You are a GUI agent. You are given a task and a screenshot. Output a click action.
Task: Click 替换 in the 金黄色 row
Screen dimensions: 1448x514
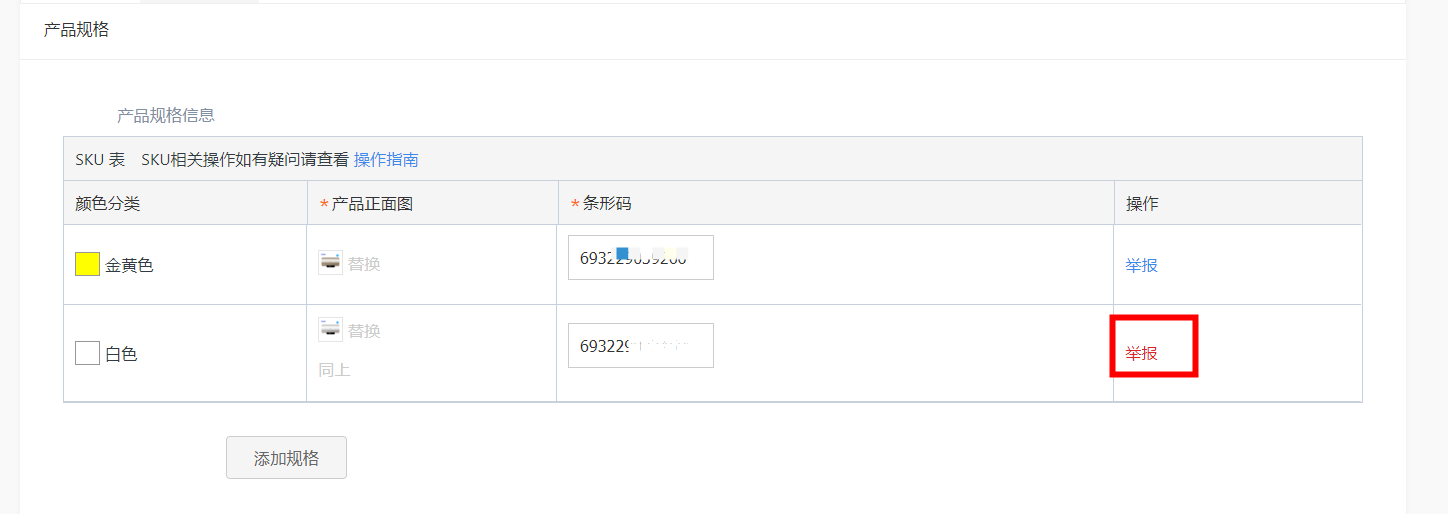[x=364, y=264]
